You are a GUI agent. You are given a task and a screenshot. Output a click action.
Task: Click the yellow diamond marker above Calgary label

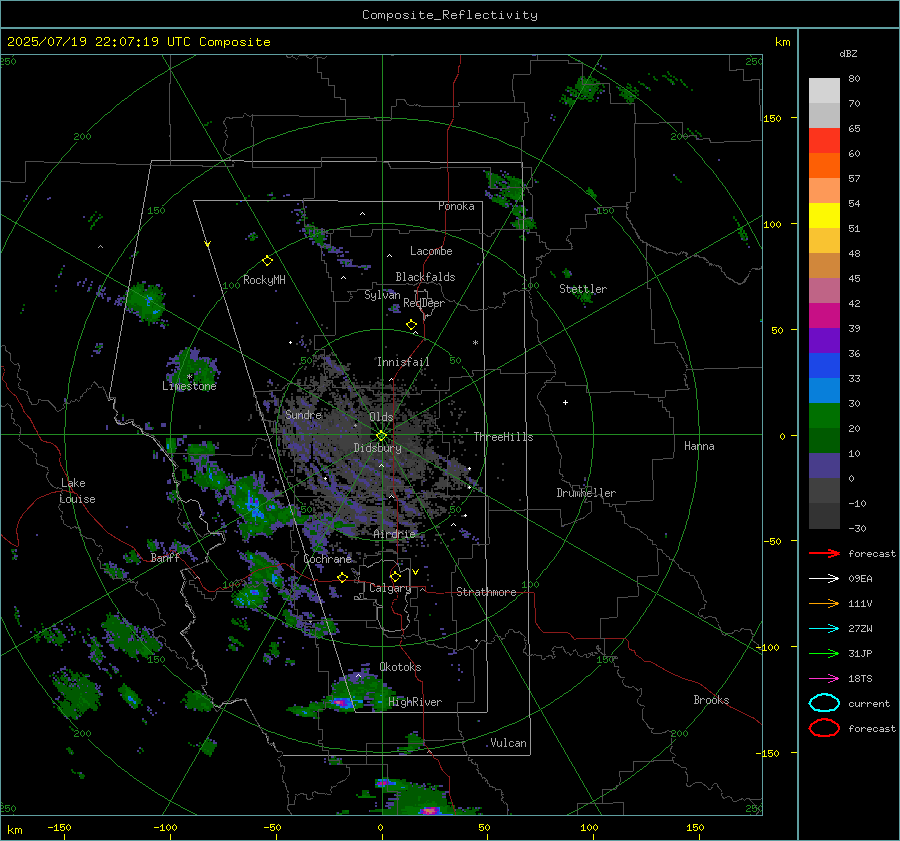pyautogui.click(x=395, y=576)
